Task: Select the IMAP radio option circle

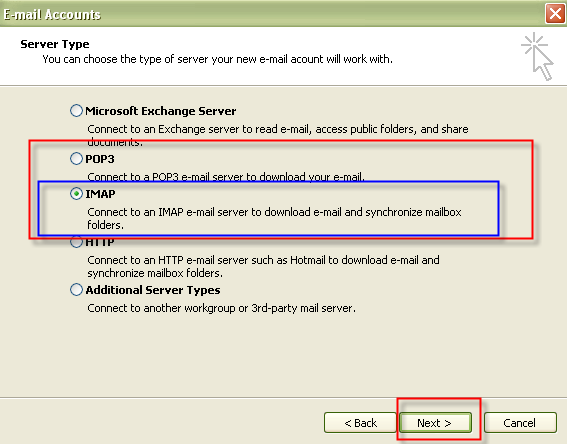Action: click(x=76, y=194)
